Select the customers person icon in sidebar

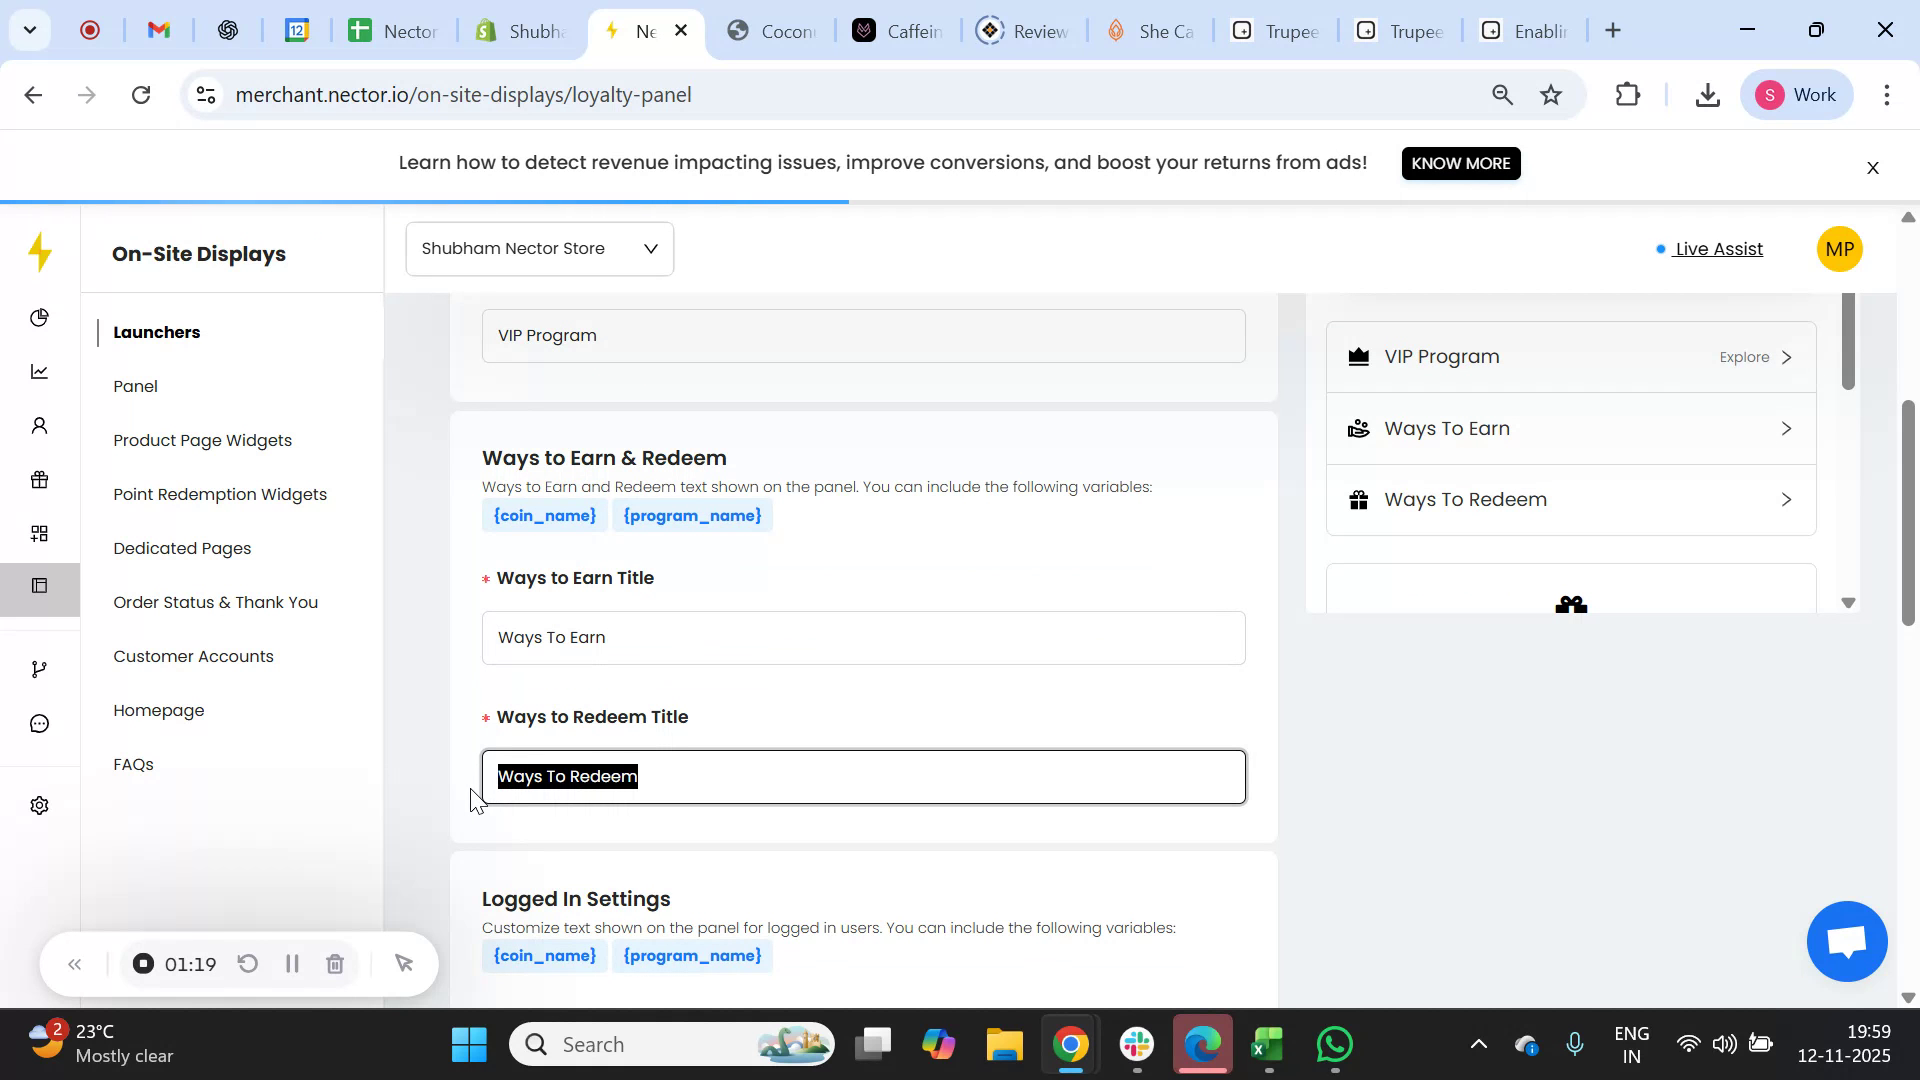39,425
